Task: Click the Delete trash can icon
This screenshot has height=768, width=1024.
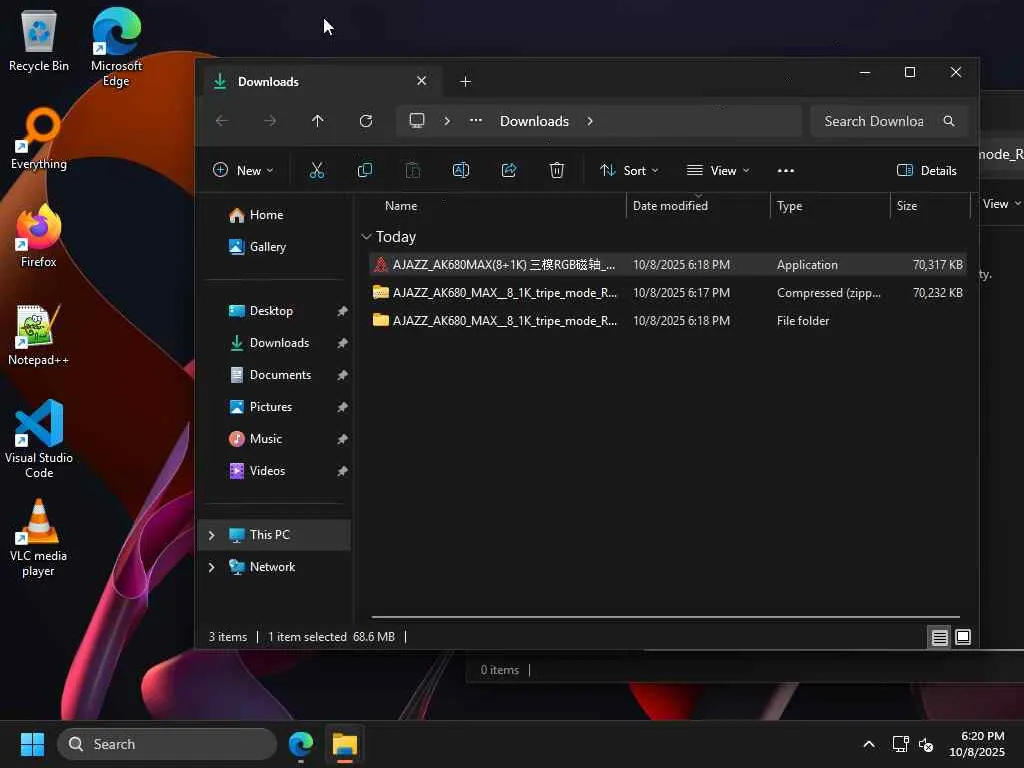Action: coord(557,170)
